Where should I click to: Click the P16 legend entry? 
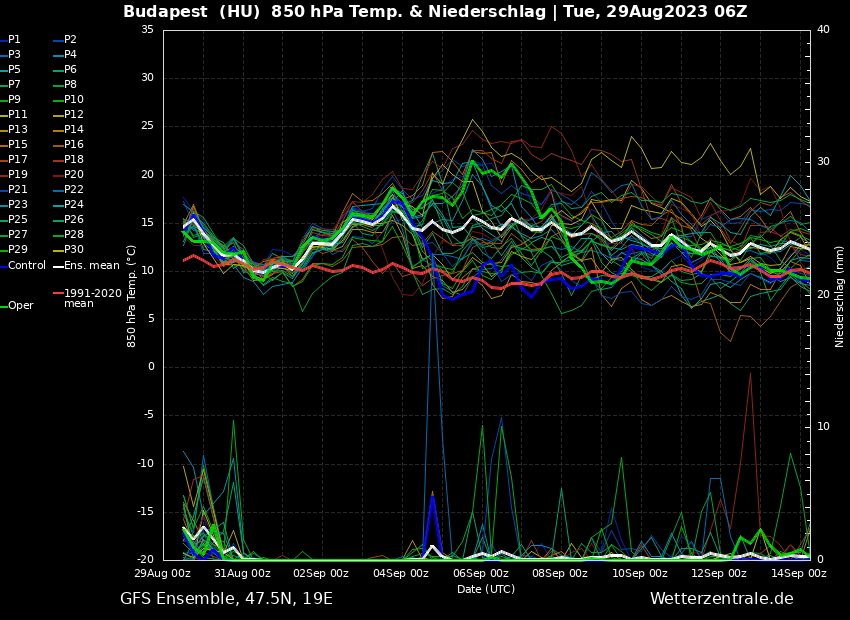[x=74, y=145]
